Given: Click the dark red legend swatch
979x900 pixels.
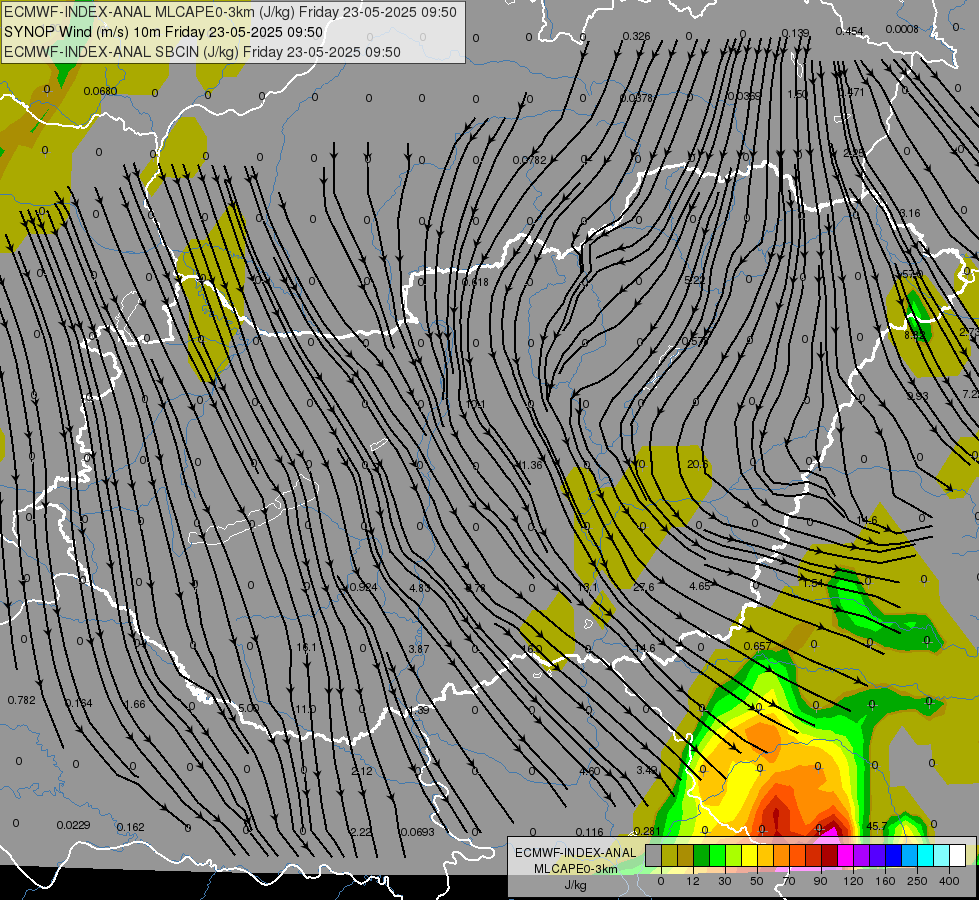Looking at the screenshot, I should coord(829,855).
